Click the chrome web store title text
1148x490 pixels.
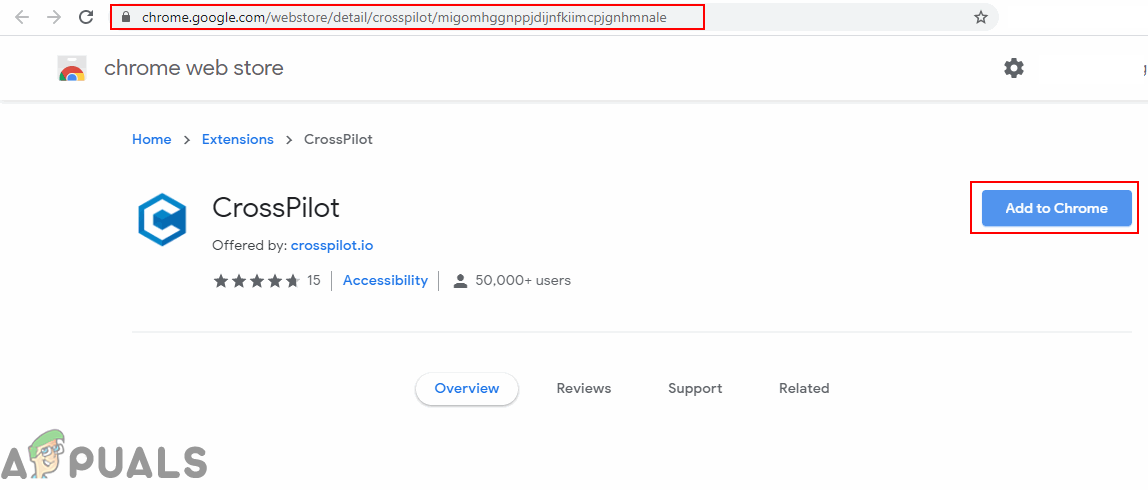[194, 68]
